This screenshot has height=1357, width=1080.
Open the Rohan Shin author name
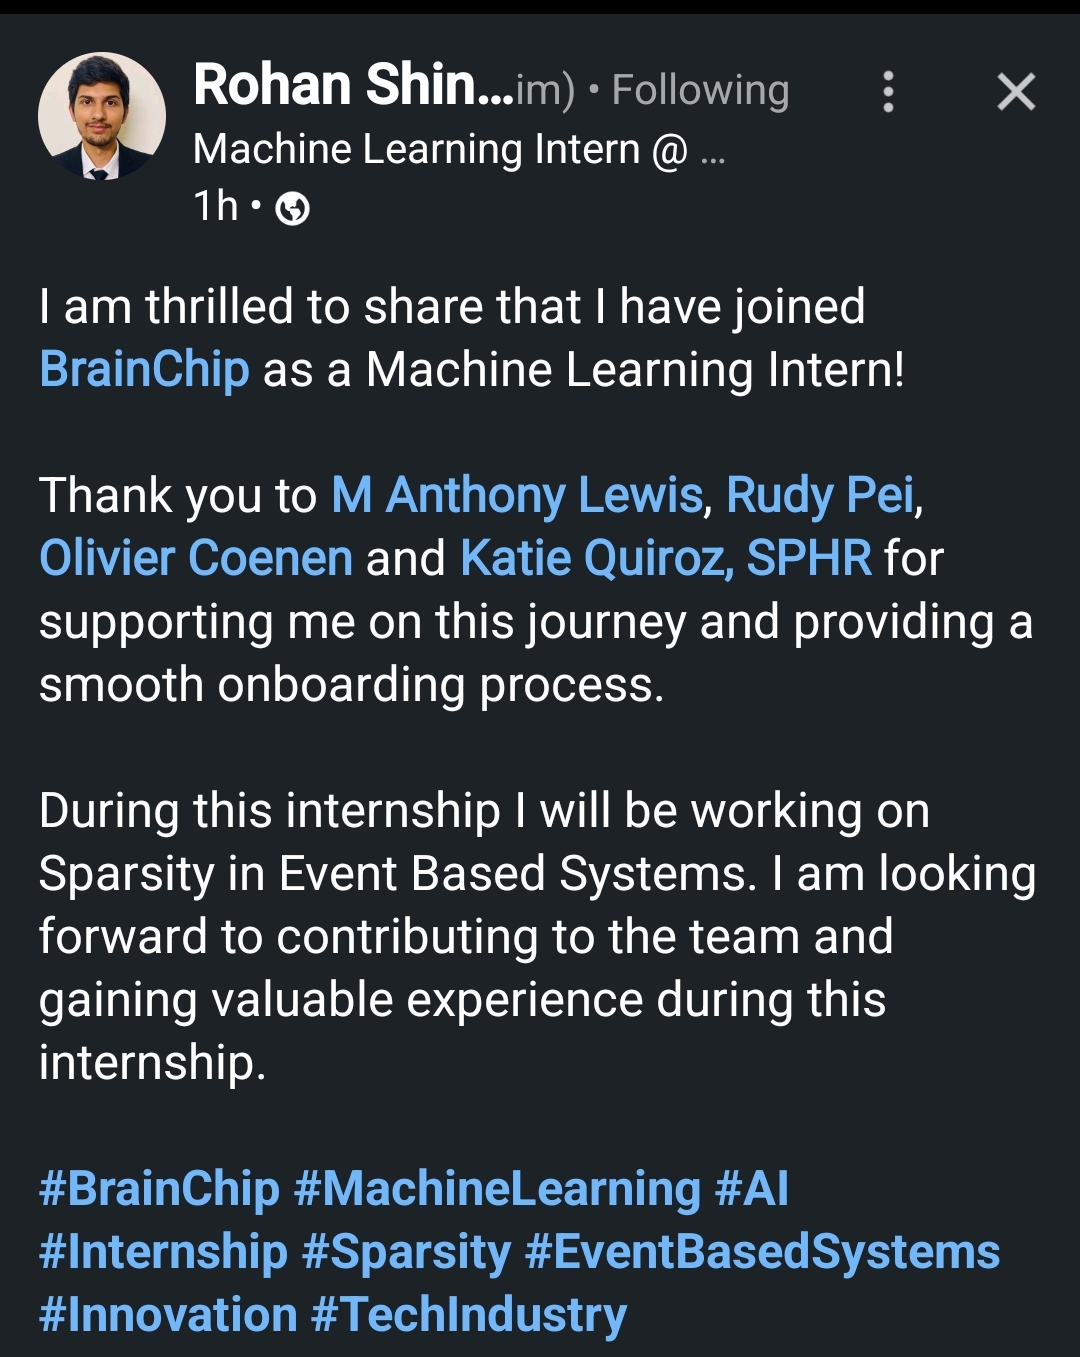click(337, 85)
